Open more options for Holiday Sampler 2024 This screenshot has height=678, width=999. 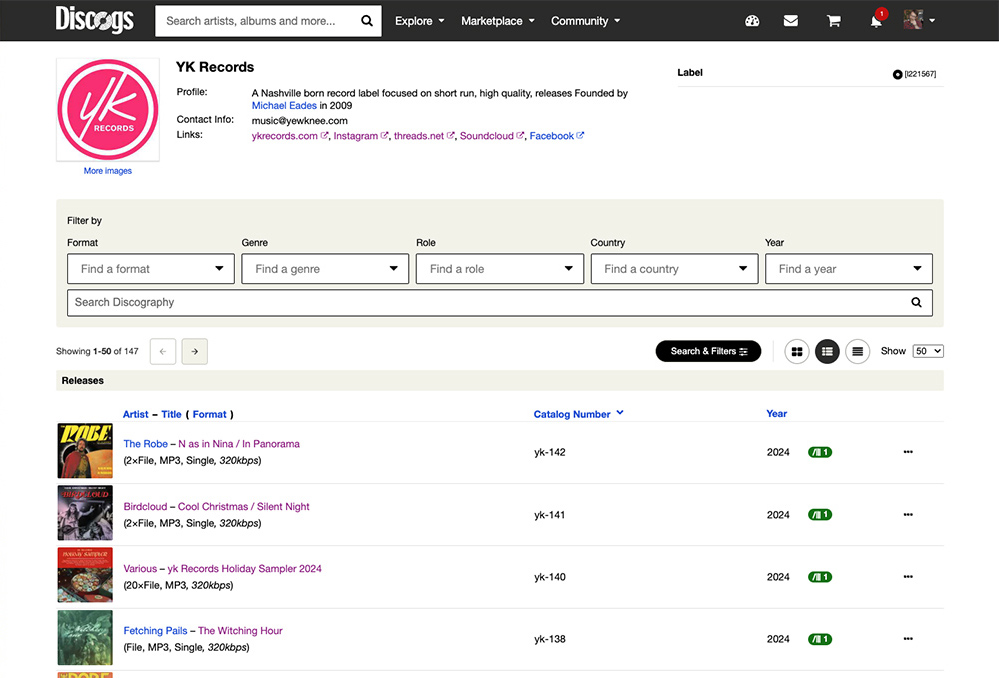coord(908,577)
